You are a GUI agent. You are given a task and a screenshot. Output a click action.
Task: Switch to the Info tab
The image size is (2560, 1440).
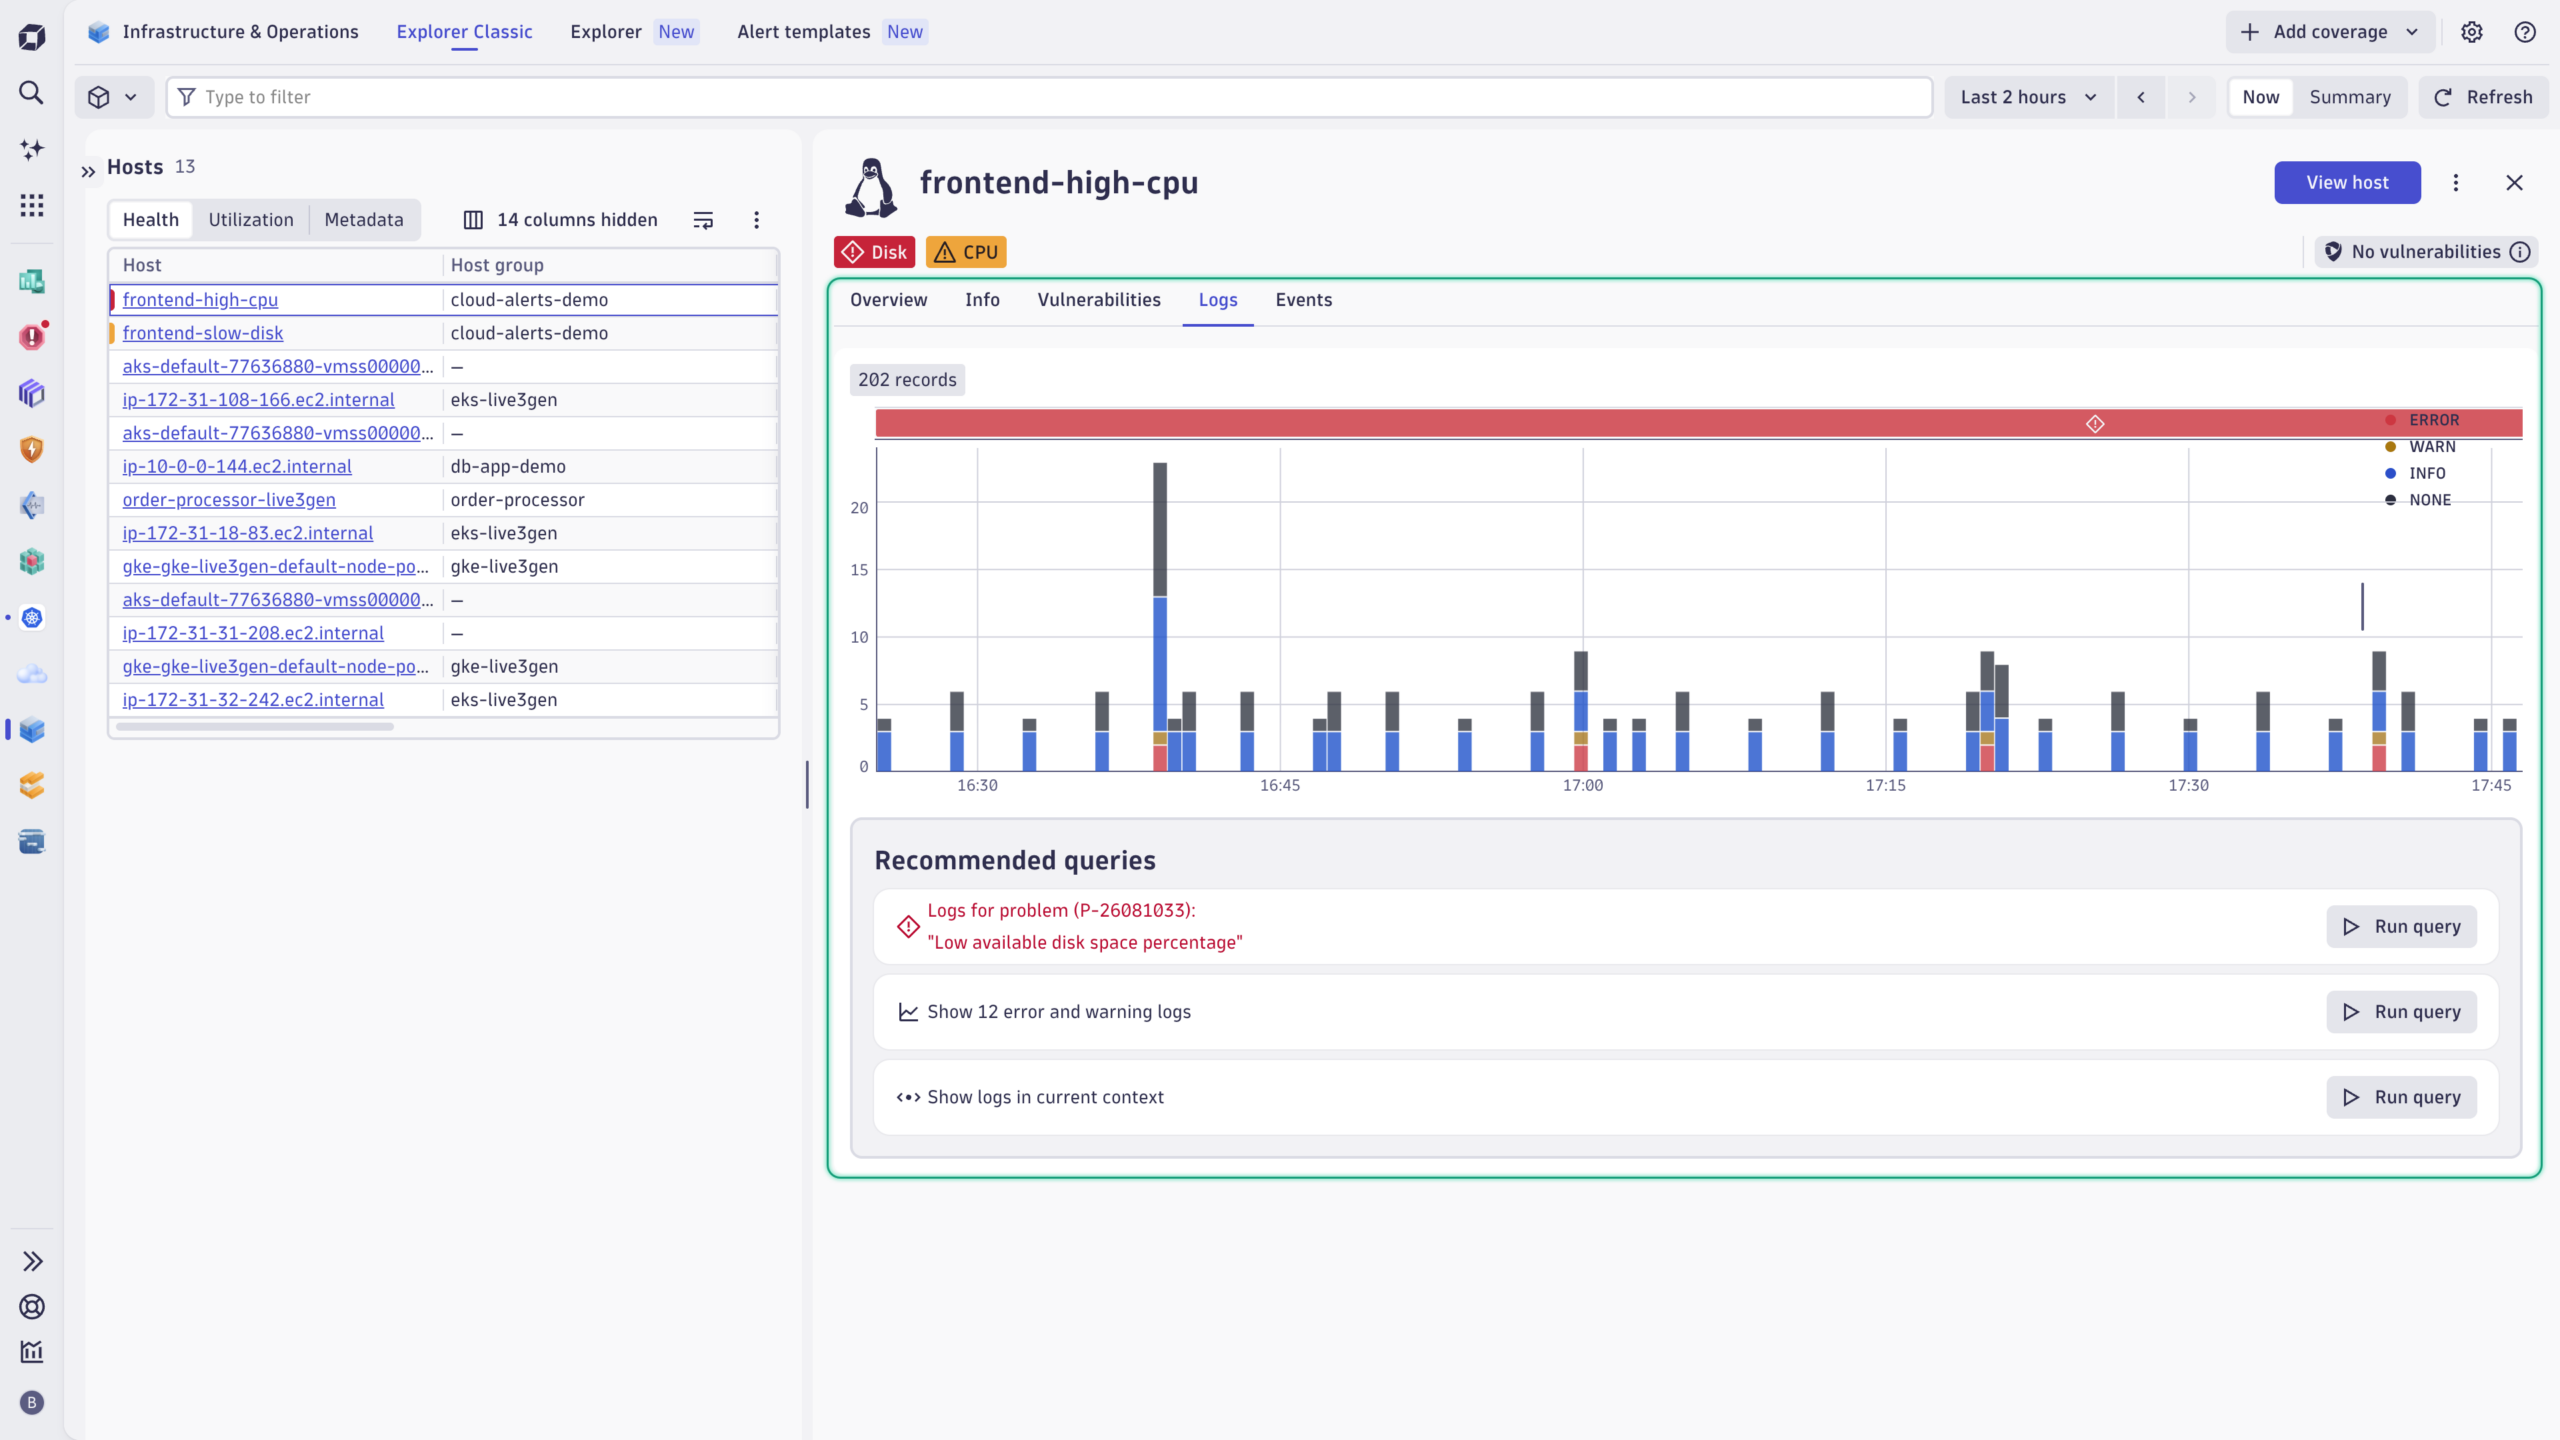coord(982,300)
